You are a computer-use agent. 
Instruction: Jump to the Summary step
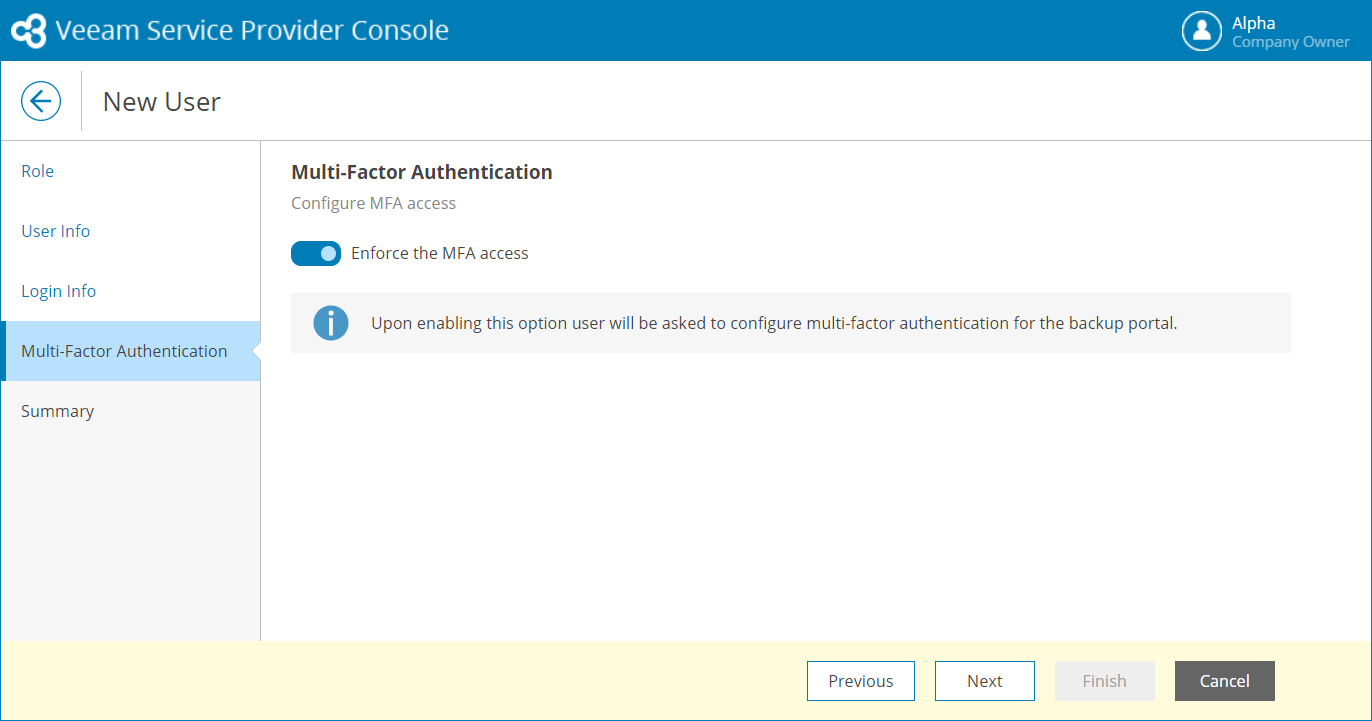coord(58,411)
